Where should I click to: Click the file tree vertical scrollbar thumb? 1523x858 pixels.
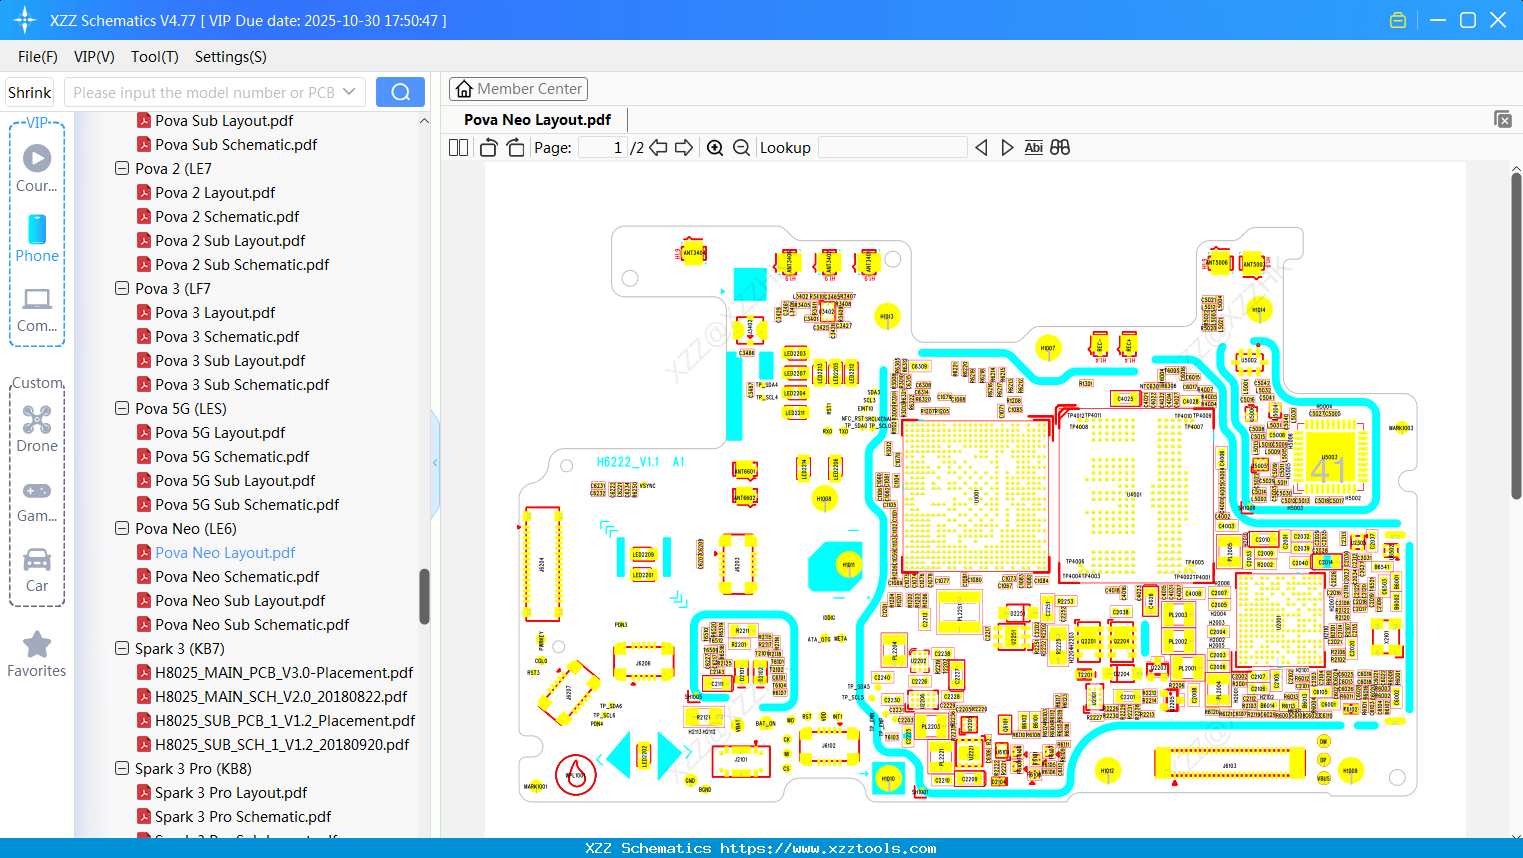tap(424, 596)
